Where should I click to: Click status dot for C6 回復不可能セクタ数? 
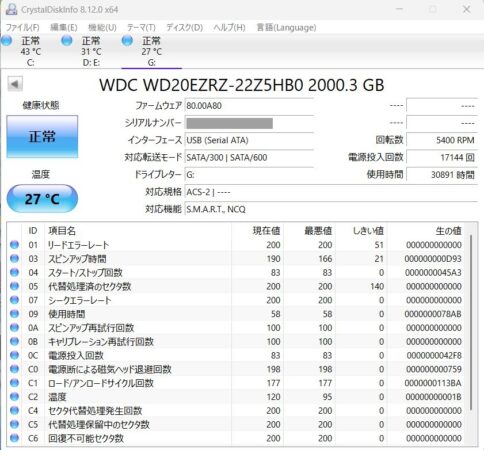[14, 438]
